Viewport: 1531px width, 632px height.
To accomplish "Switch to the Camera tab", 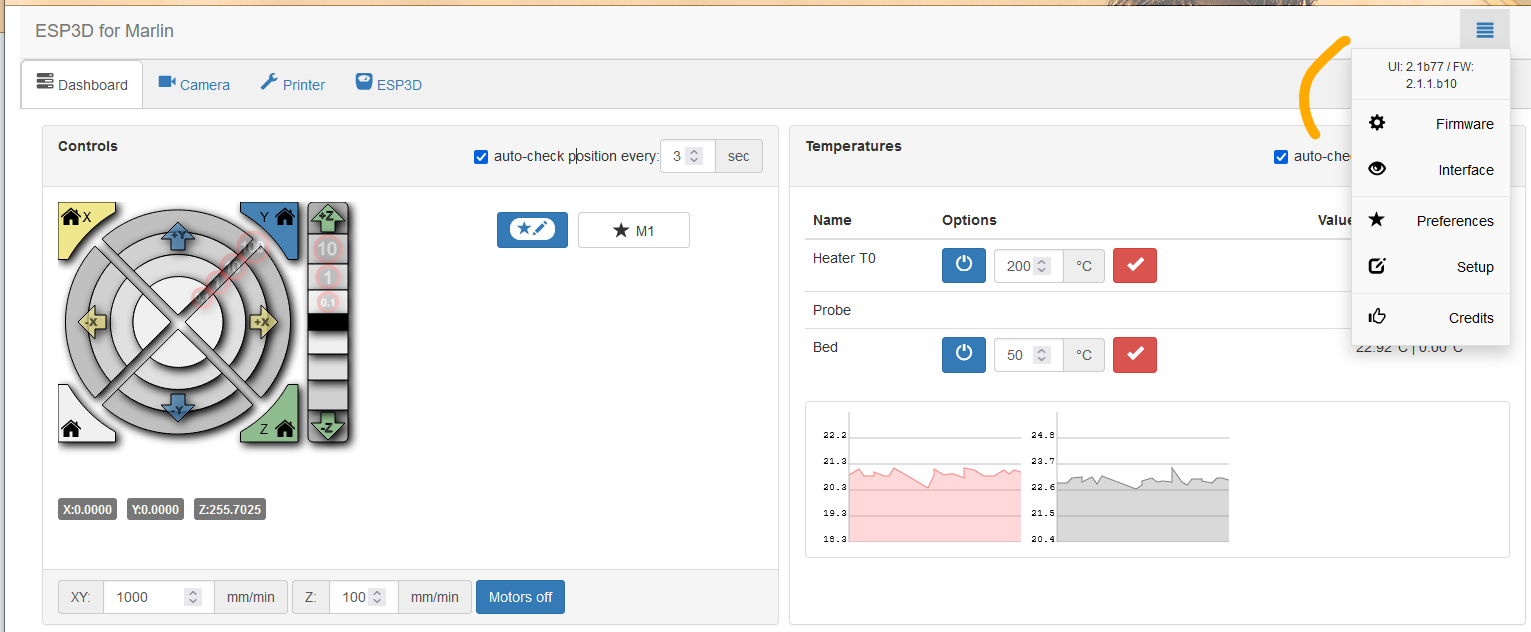I will coord(194,85).
